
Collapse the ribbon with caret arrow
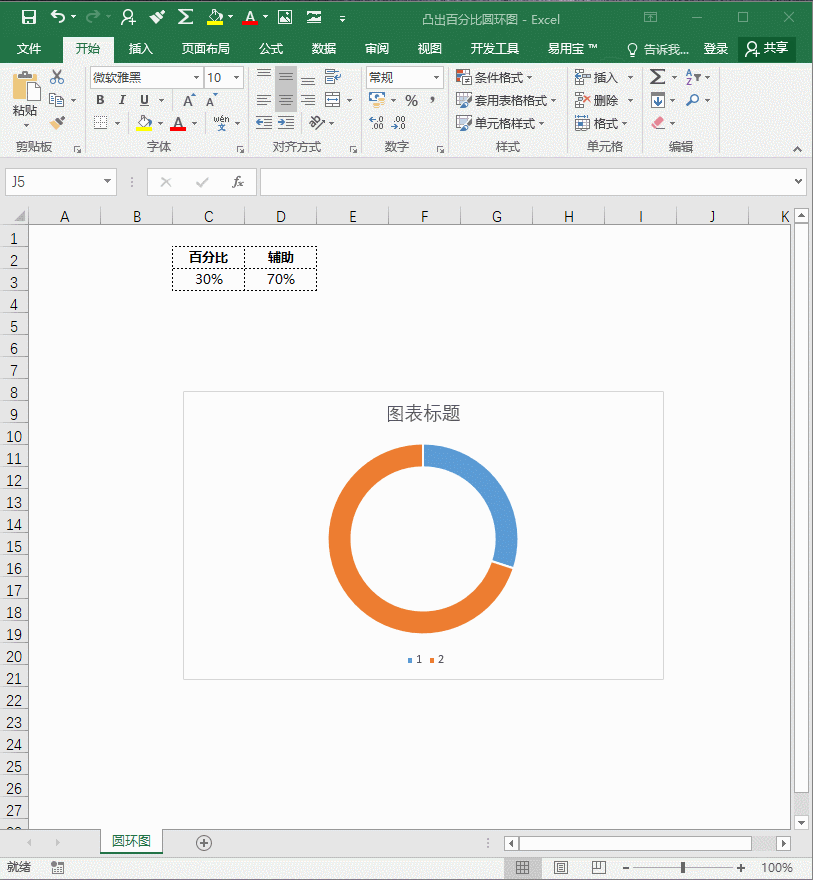(797, 149)
